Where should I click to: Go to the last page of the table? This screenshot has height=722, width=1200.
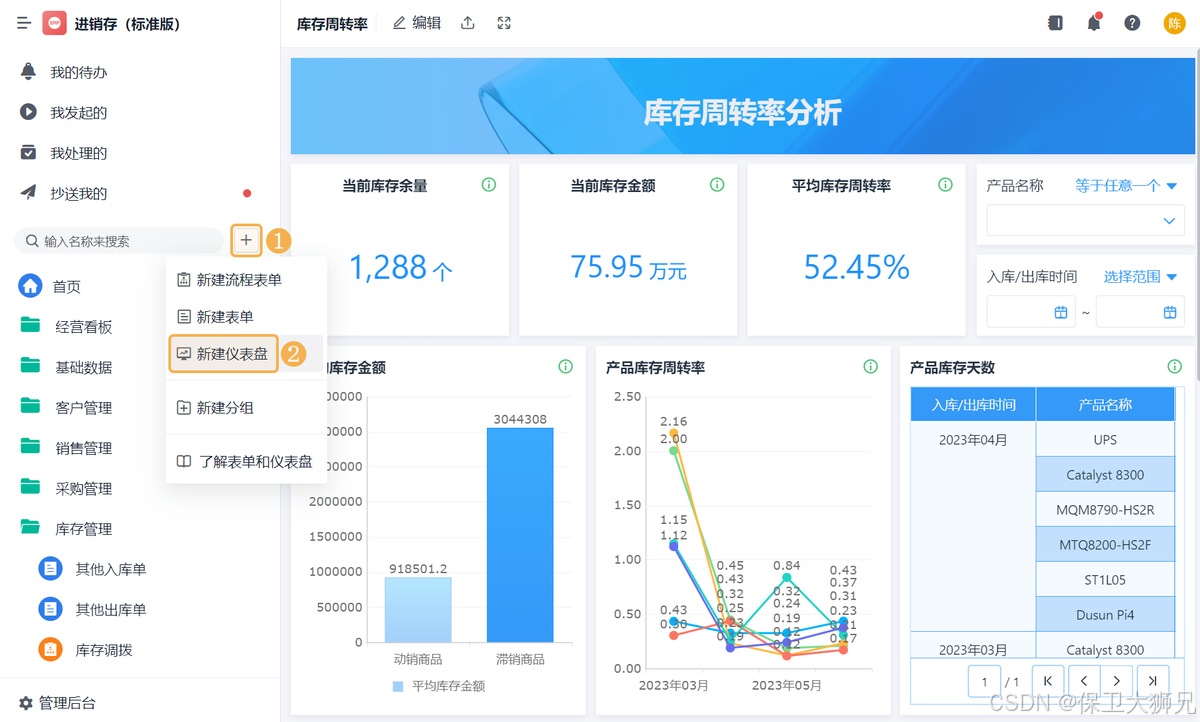point(1153,681)
